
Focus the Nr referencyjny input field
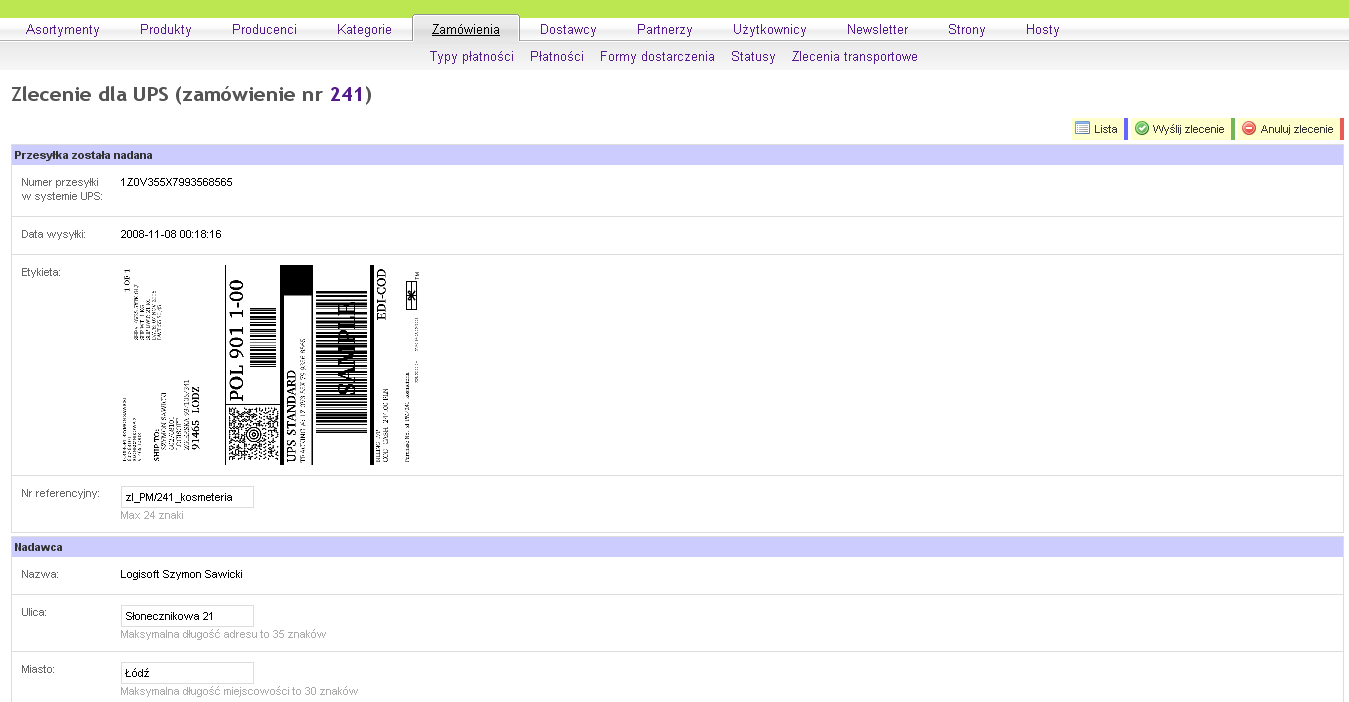click(187, 497)
